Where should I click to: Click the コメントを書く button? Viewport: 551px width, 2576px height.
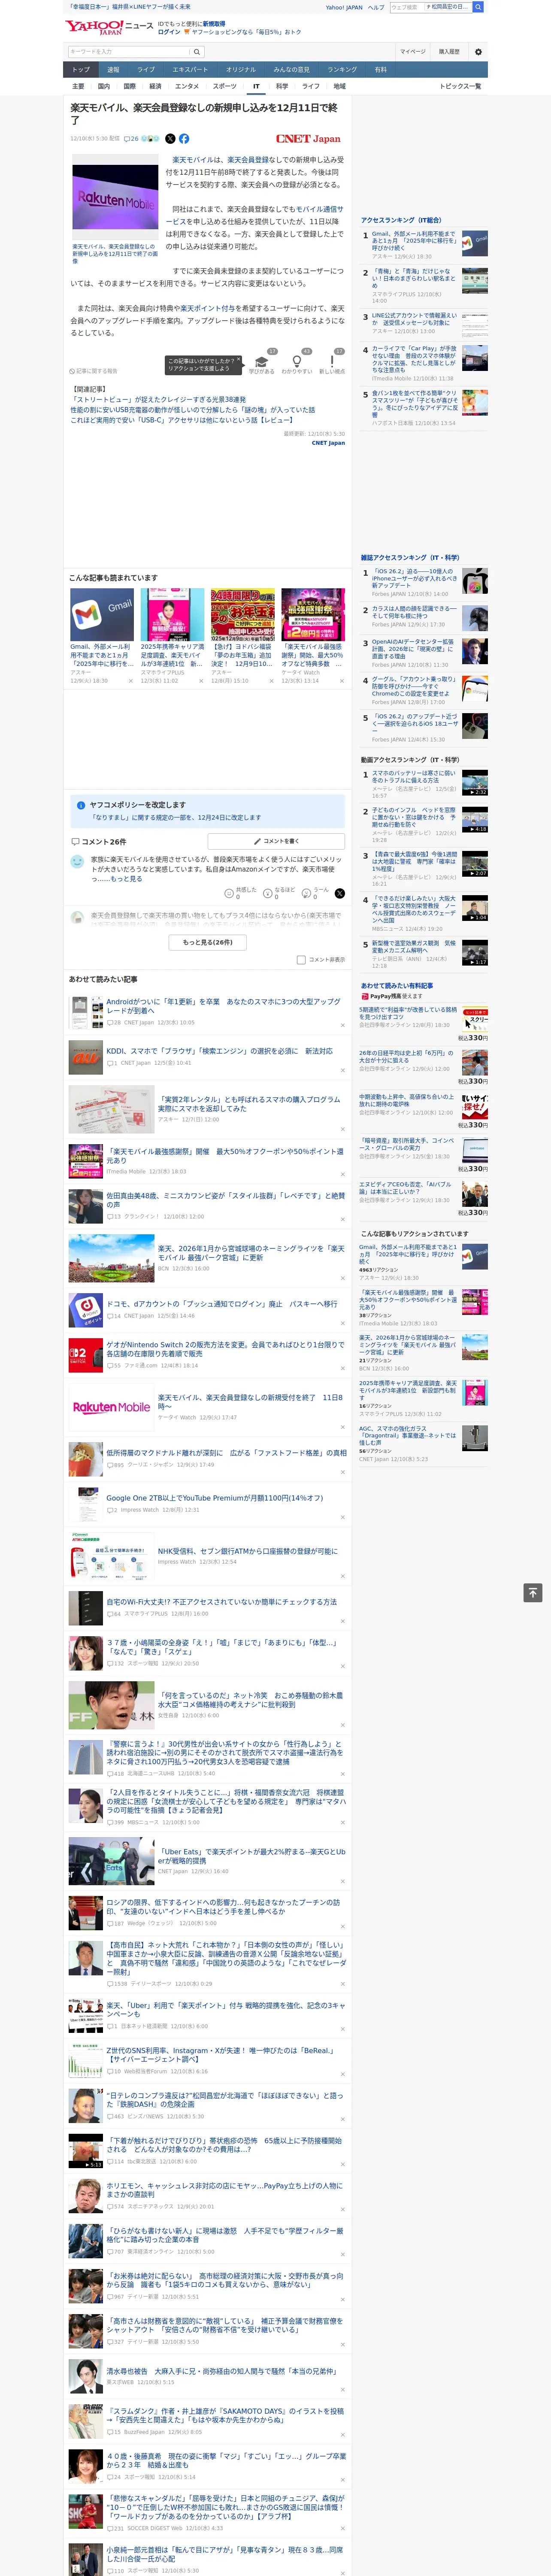pos(276,841)
